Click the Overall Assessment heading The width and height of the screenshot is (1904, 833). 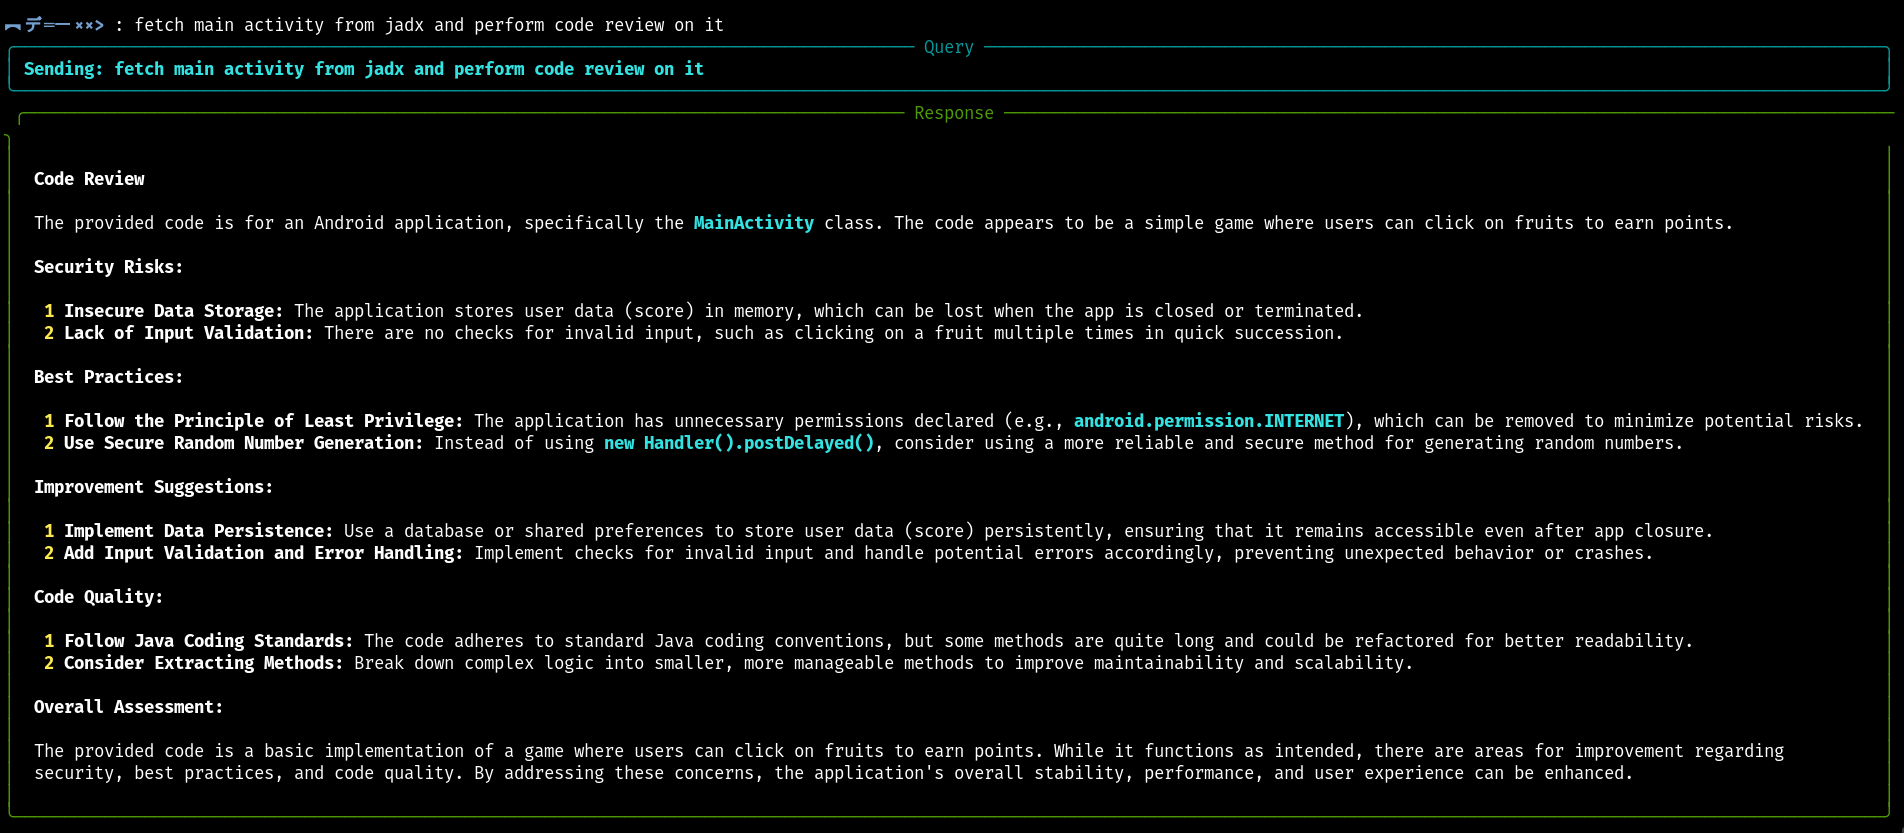coord(128,707)
